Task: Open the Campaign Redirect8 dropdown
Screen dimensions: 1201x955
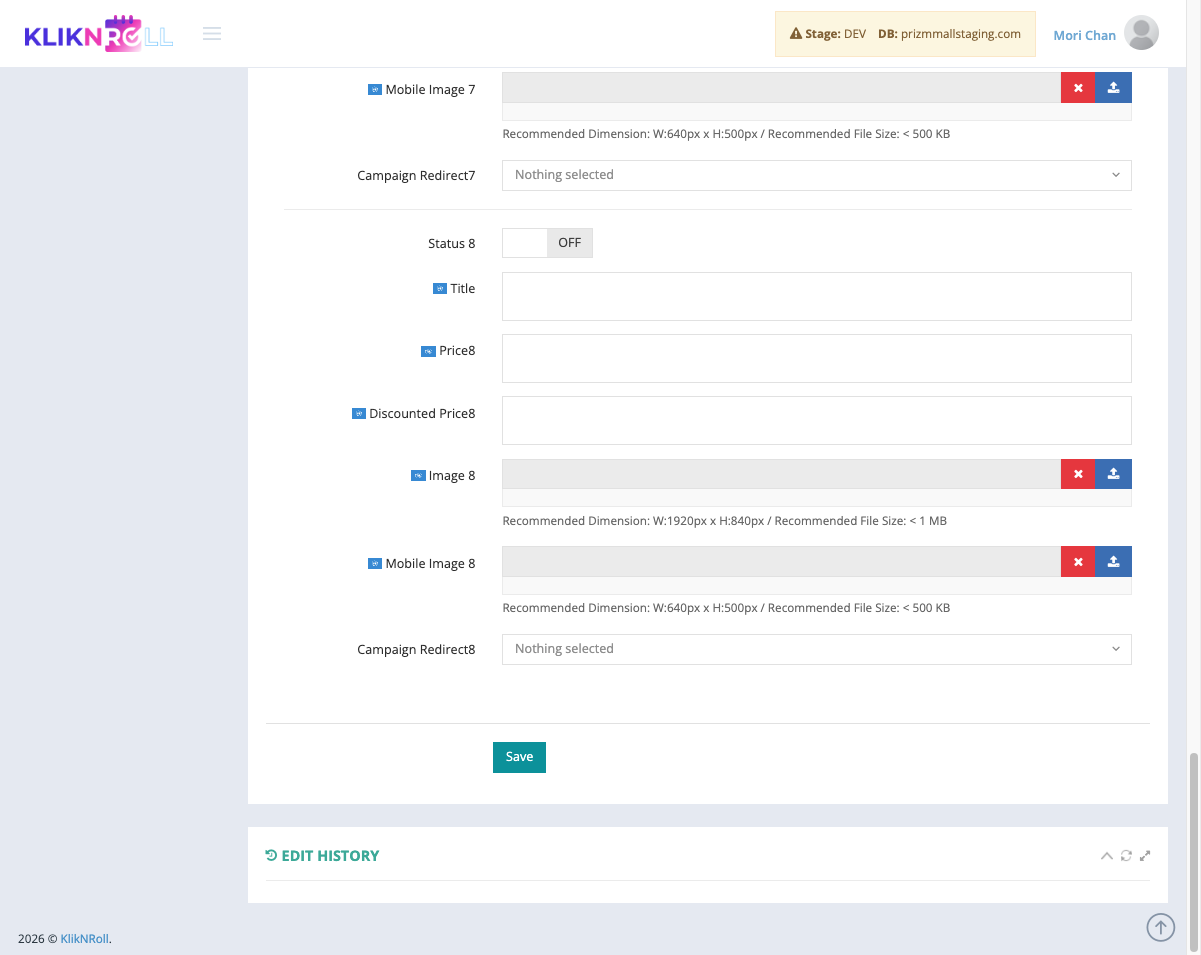Action: pyautogui.click(x=816, y=649)
